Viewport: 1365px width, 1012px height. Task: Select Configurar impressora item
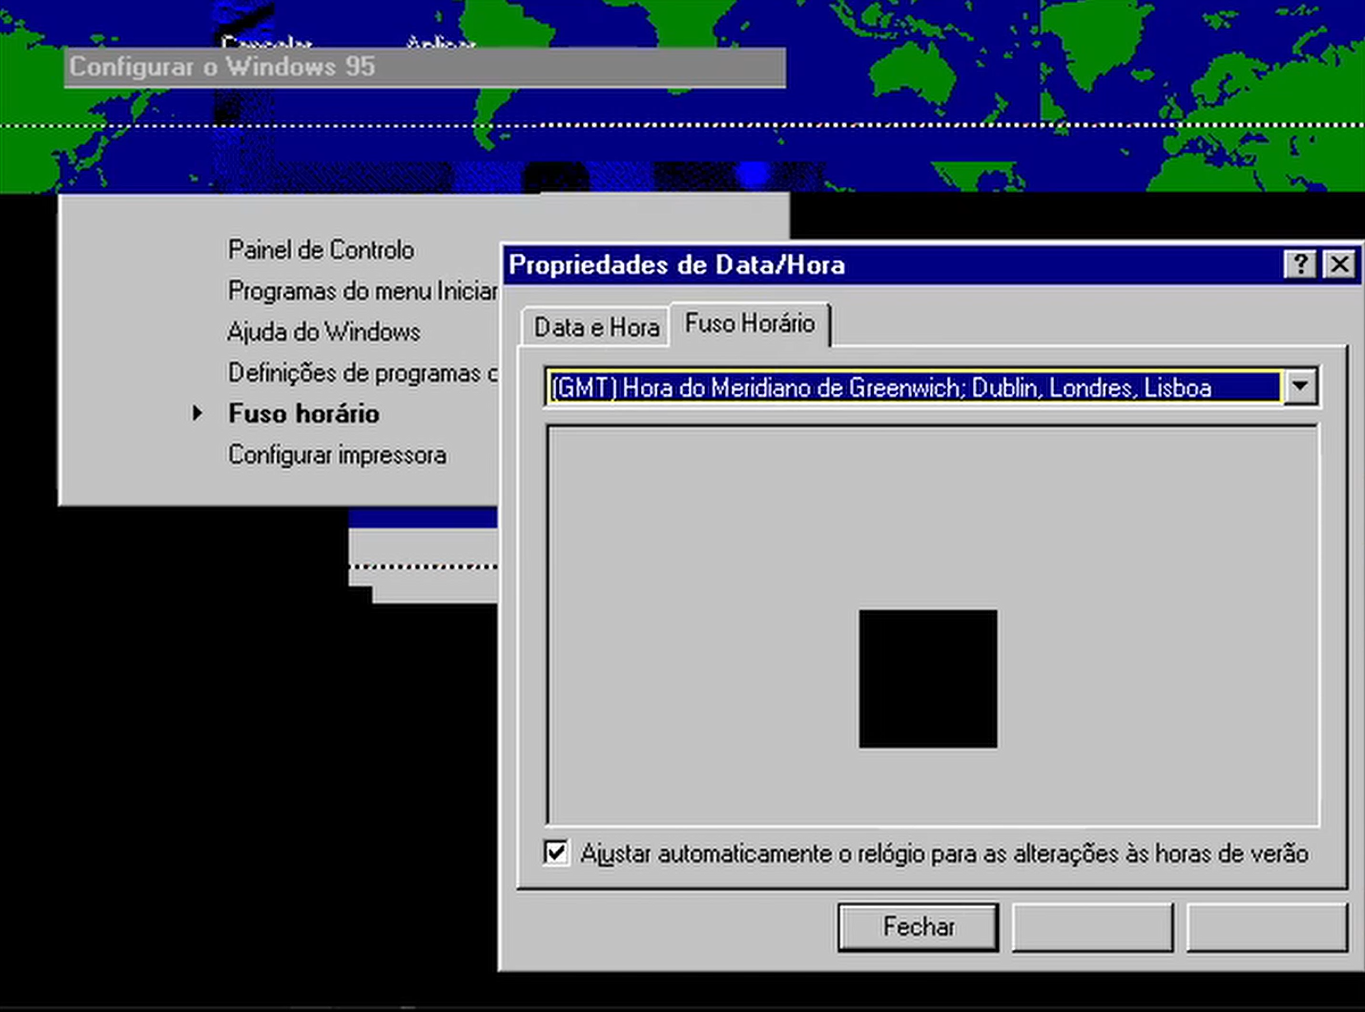(337, 455)
